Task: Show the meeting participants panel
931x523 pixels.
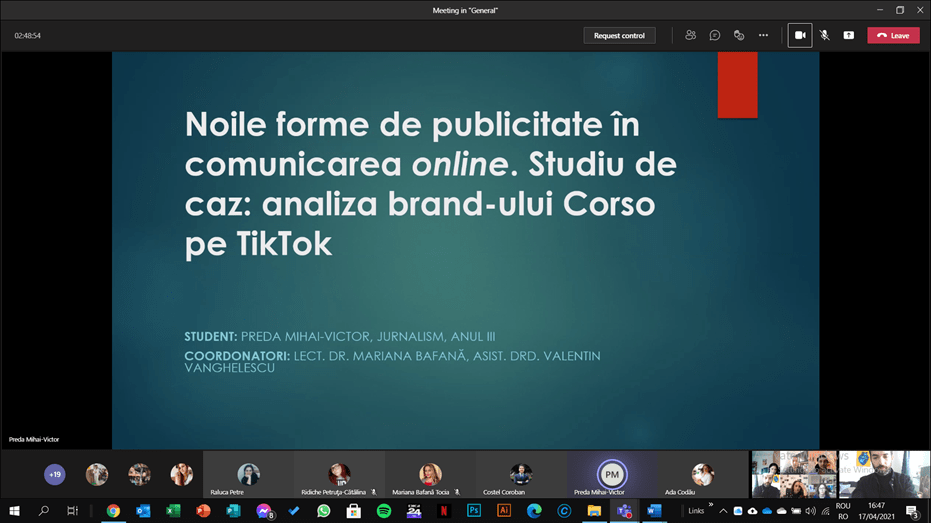Action: 690,35
